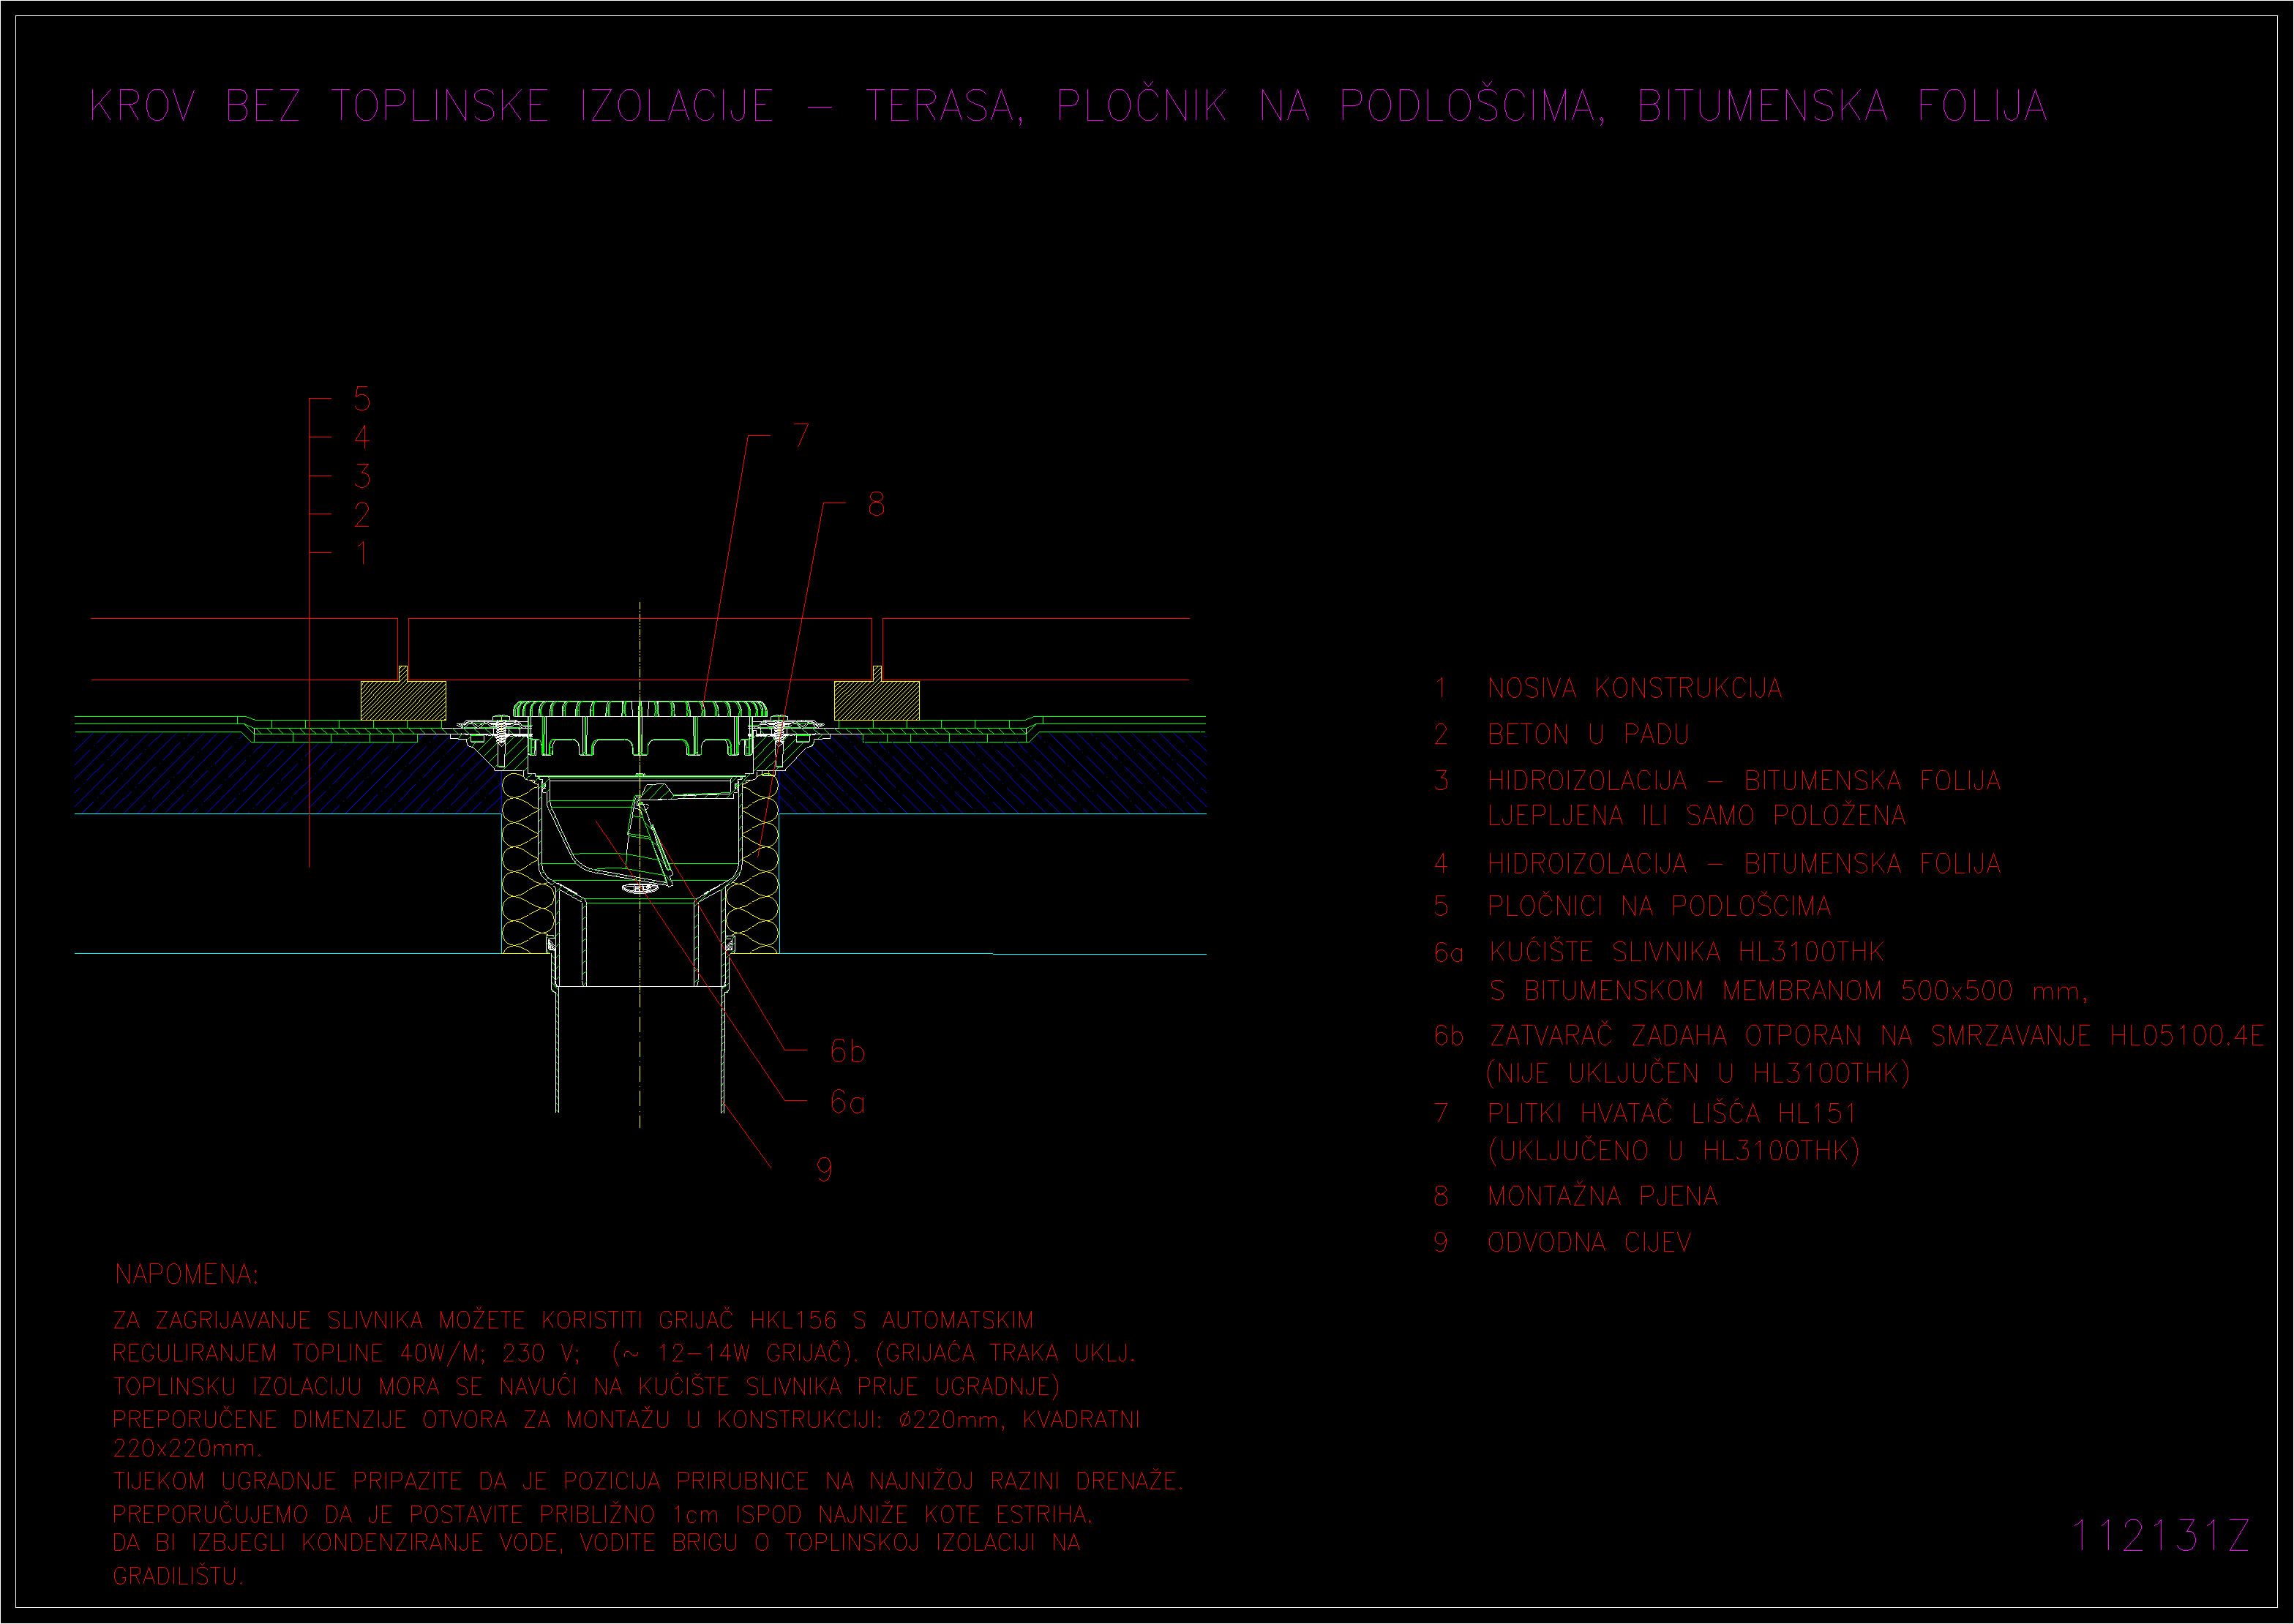The height and width of the screenshot is (1624, 2294).
Task: Click note line starting 'DA BI IZBJEGLI KONDENZIRANJE'
Action: pyautogui.click(x=597, y=1543)
